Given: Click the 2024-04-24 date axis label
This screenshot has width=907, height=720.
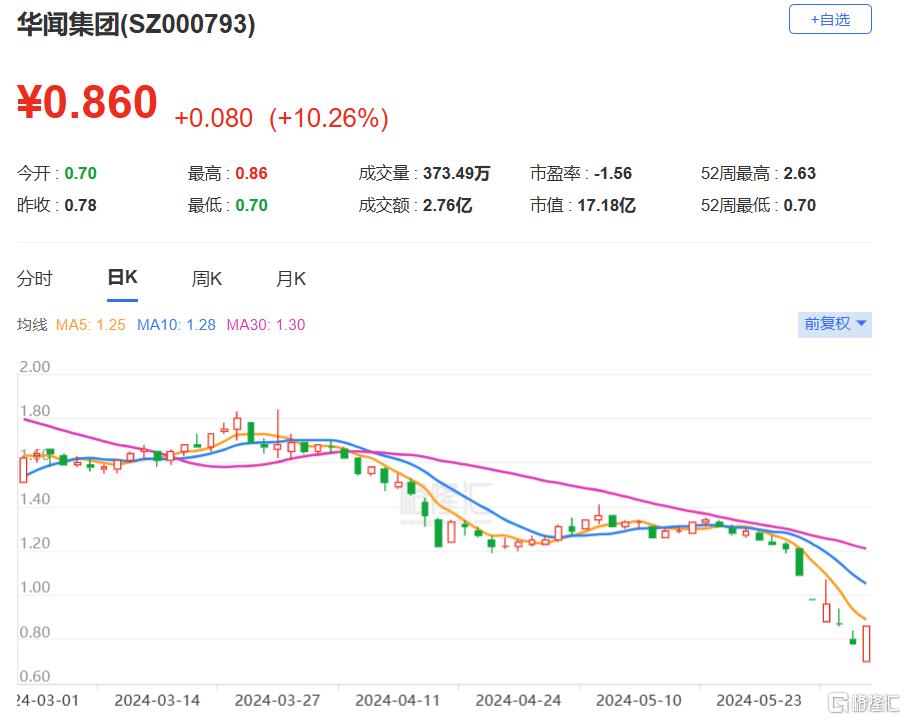Looking at the screenshot, I should click(x=518, y=700).
